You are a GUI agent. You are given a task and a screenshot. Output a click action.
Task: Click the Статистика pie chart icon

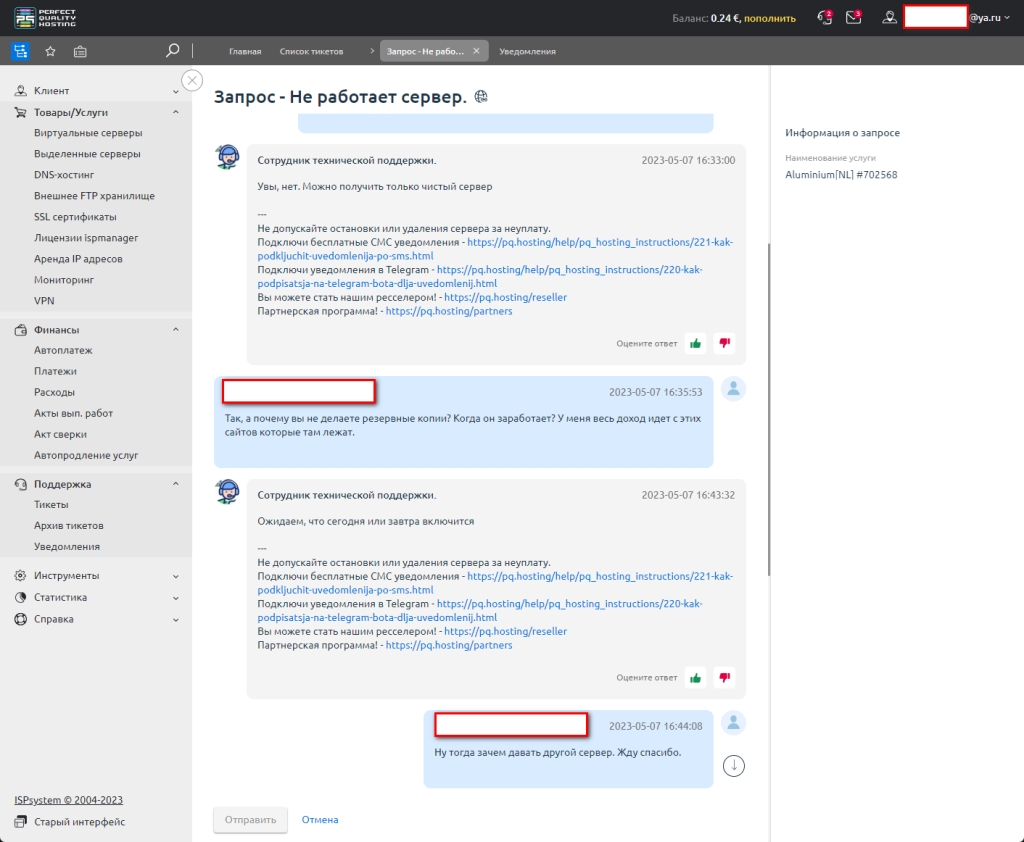21,597
